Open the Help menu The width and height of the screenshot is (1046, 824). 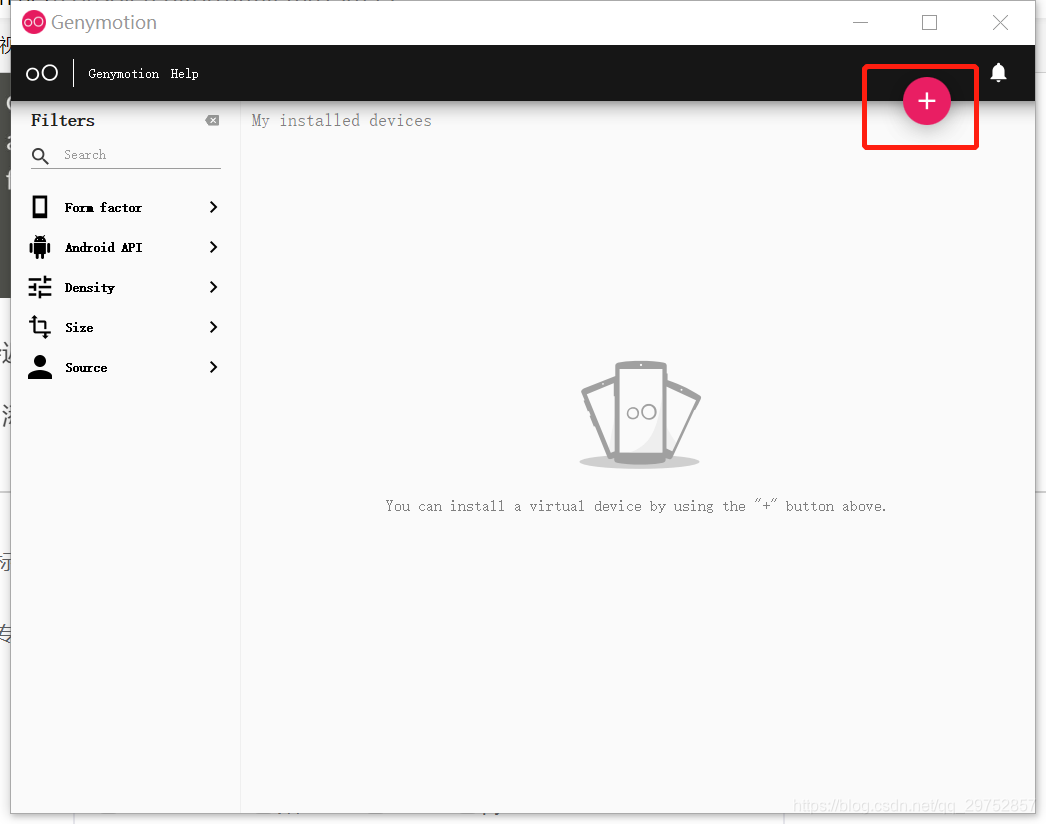(184, 73)
